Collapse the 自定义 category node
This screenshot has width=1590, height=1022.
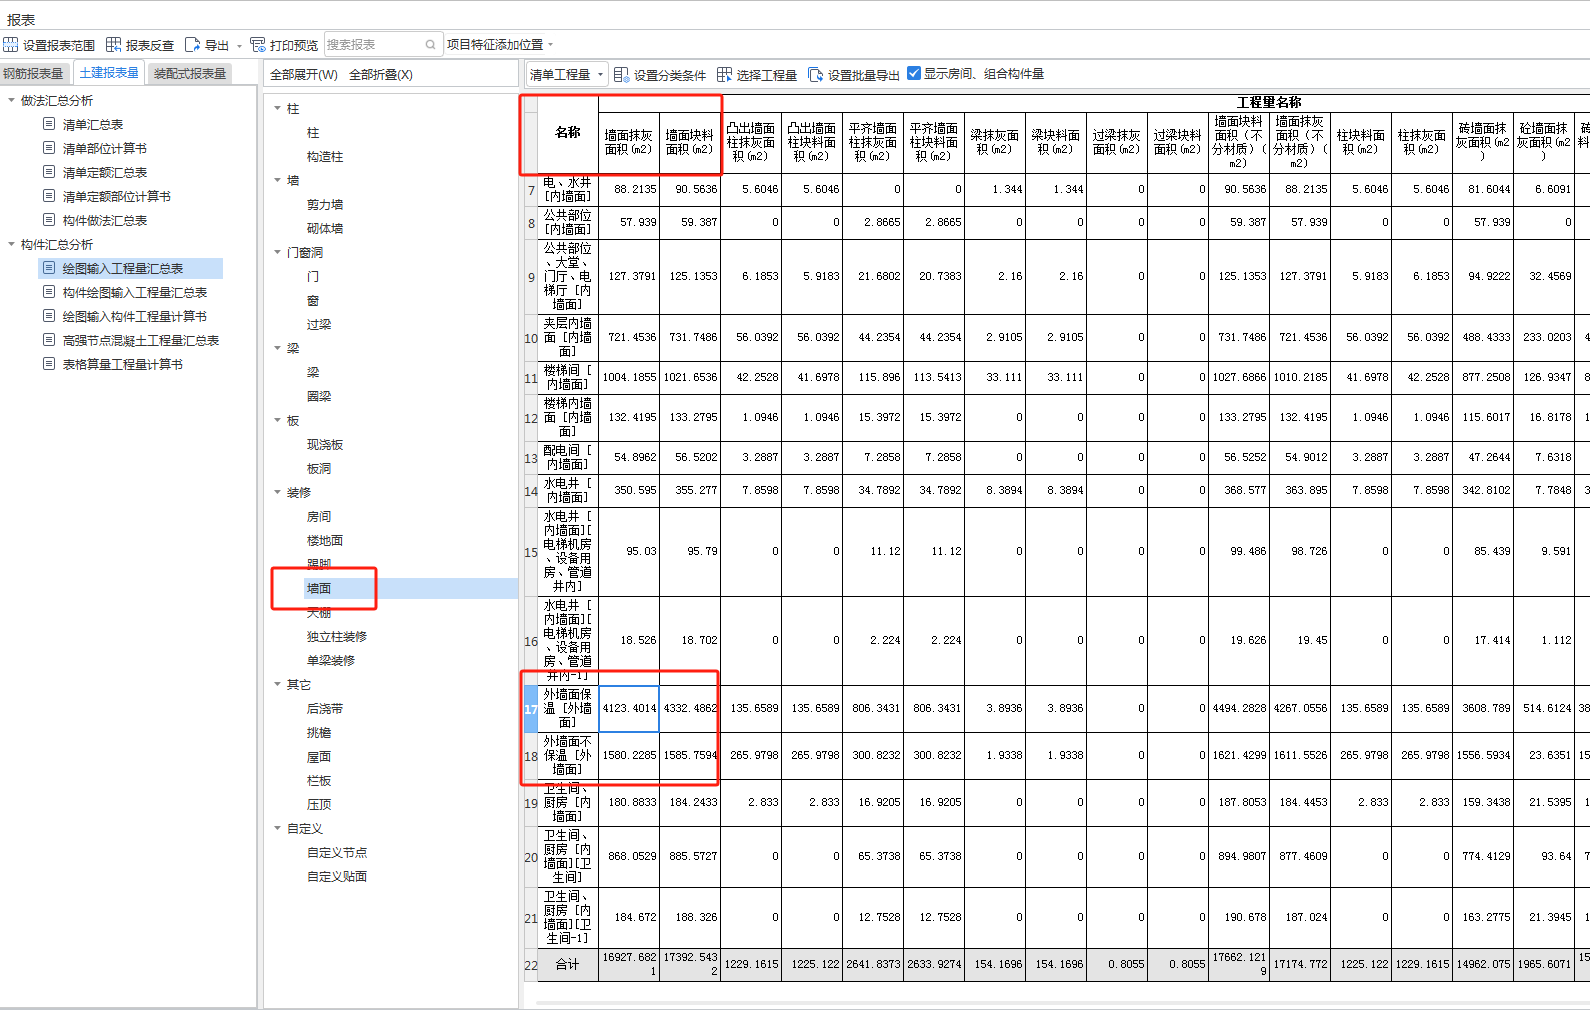pos(278,828)
